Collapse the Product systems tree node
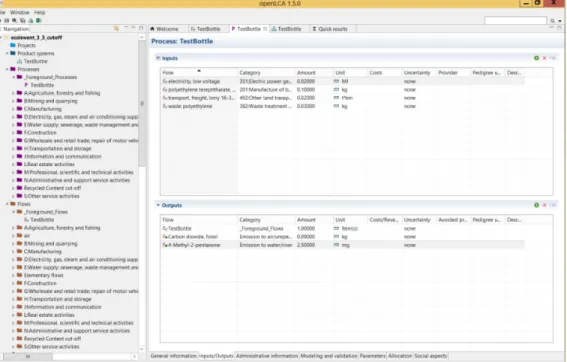Screen dimensions: 567x362 (7, 53)
